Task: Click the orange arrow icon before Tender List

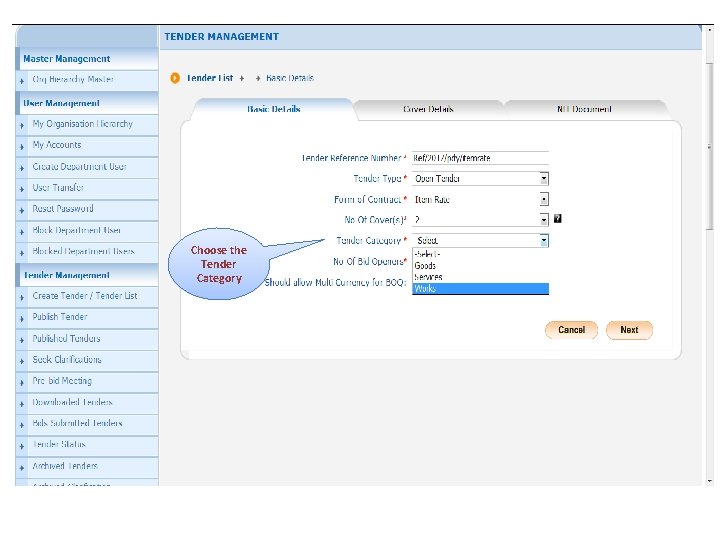Action: (175, 78)
